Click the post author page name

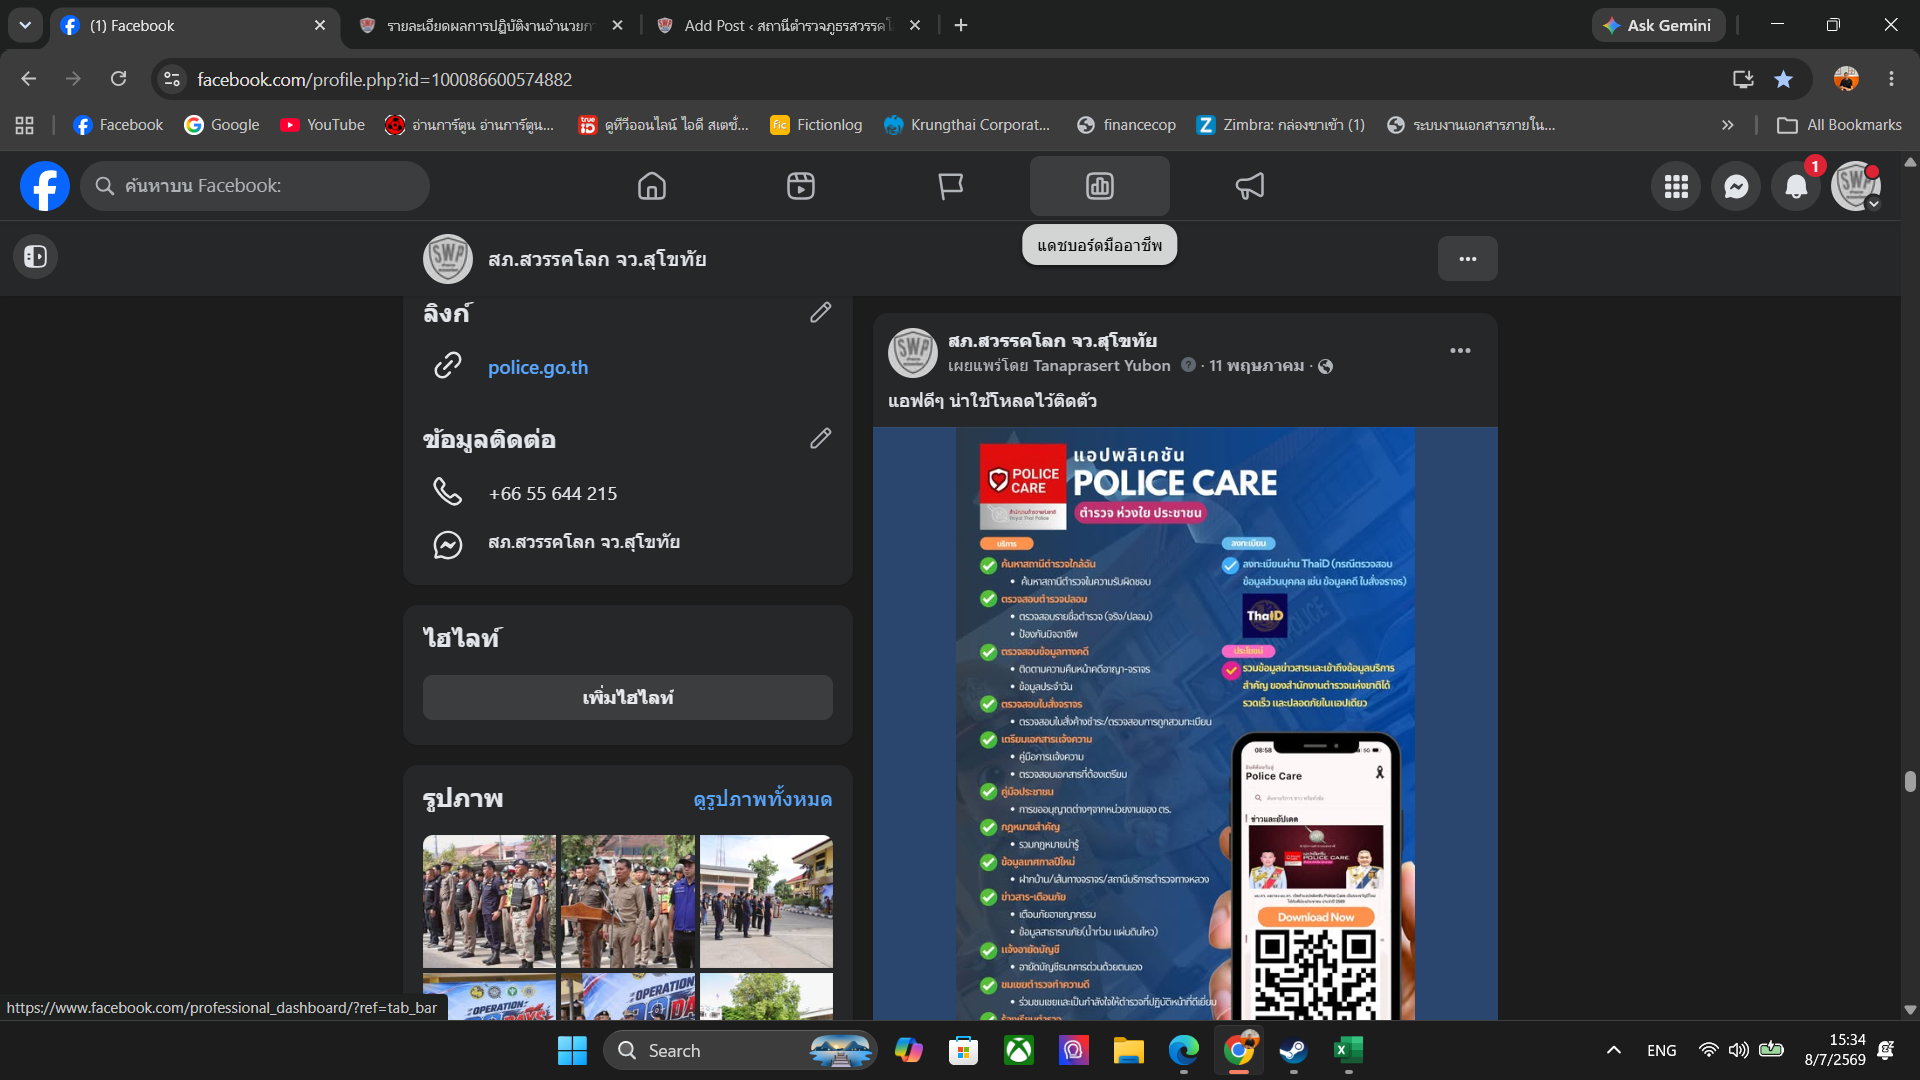(1052, 341)
